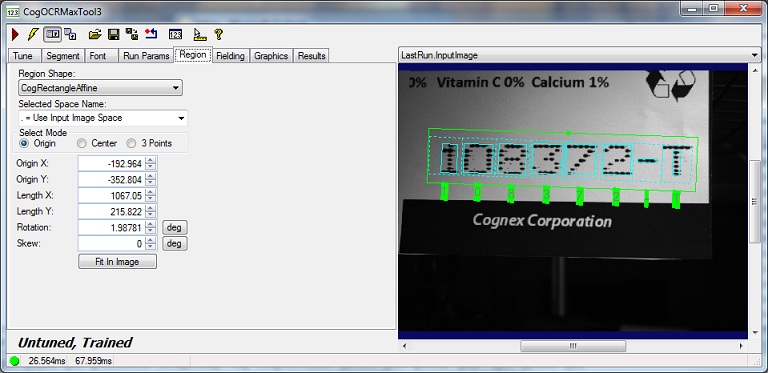Select the Region tab
The image size is (768, 373).
[x=193, y=55]
